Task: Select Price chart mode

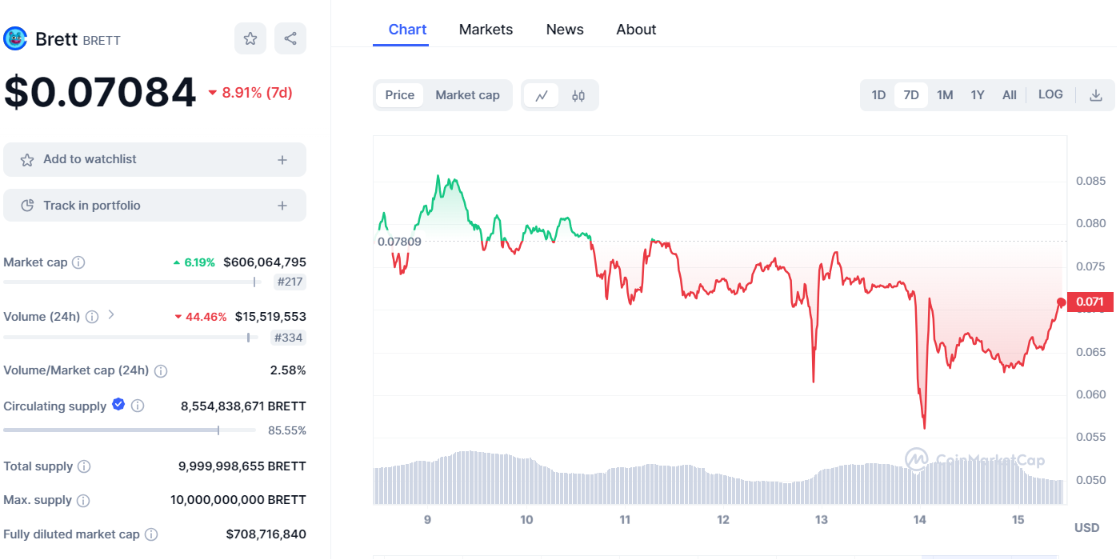Action: point(400,95)
